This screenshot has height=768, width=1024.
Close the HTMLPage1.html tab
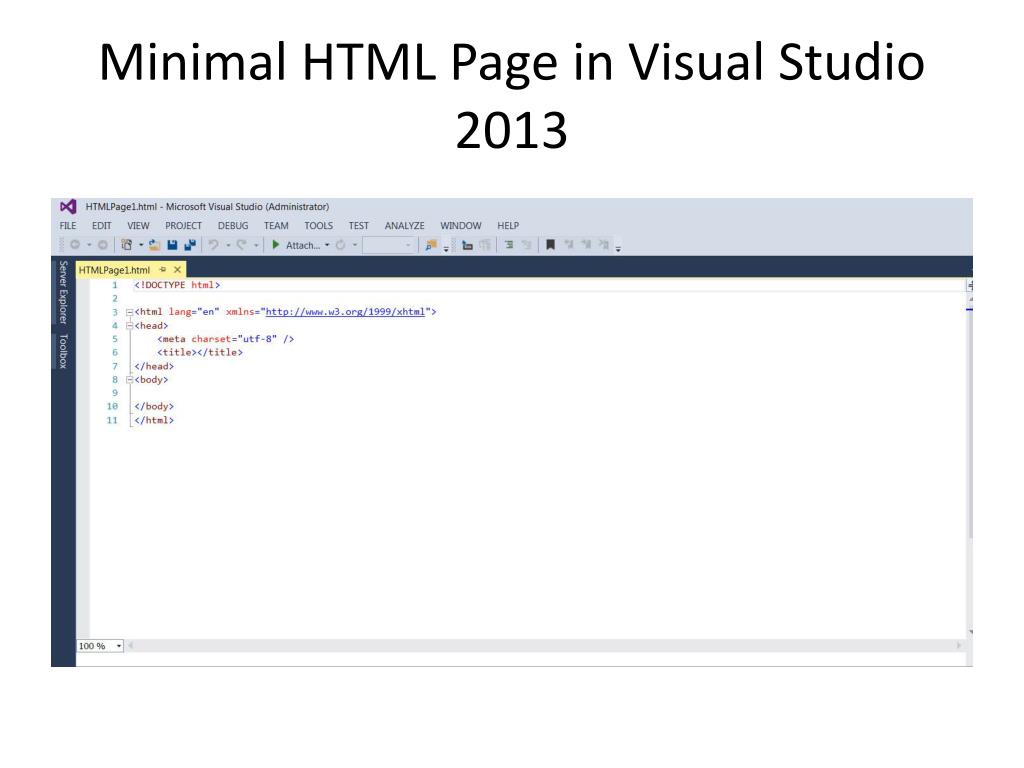[x=177, y=270]
